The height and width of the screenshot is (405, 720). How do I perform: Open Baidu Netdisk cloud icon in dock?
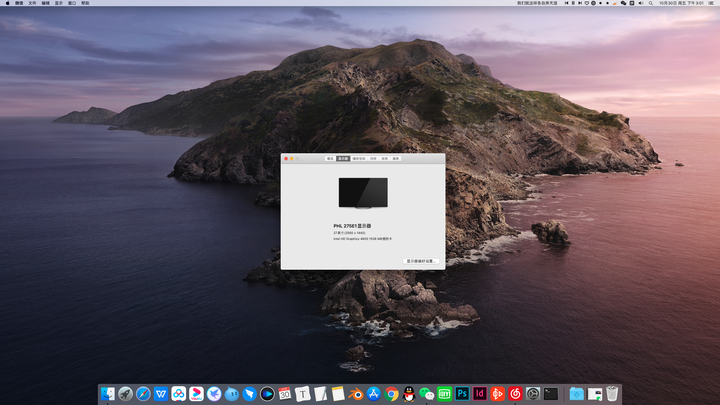(x=179, y=394)
